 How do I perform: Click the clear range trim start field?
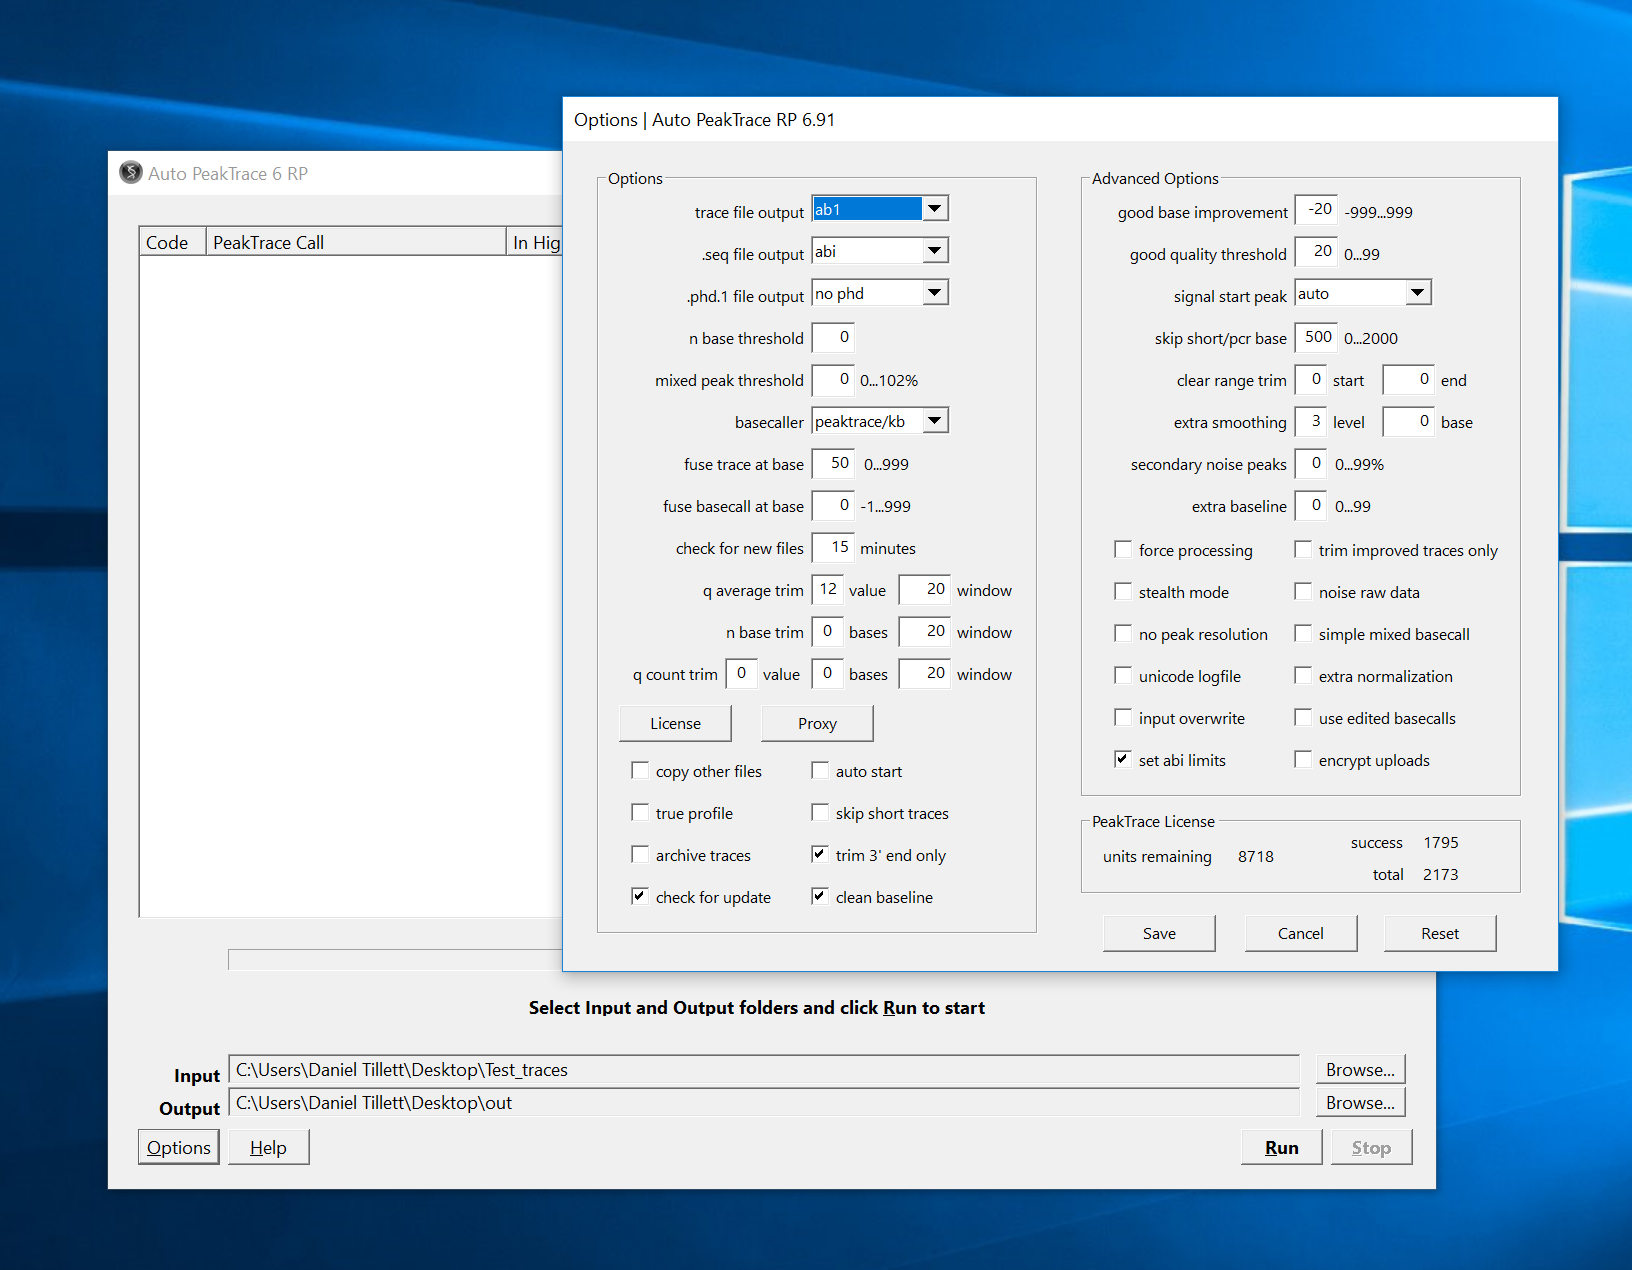click(1310, 379)
